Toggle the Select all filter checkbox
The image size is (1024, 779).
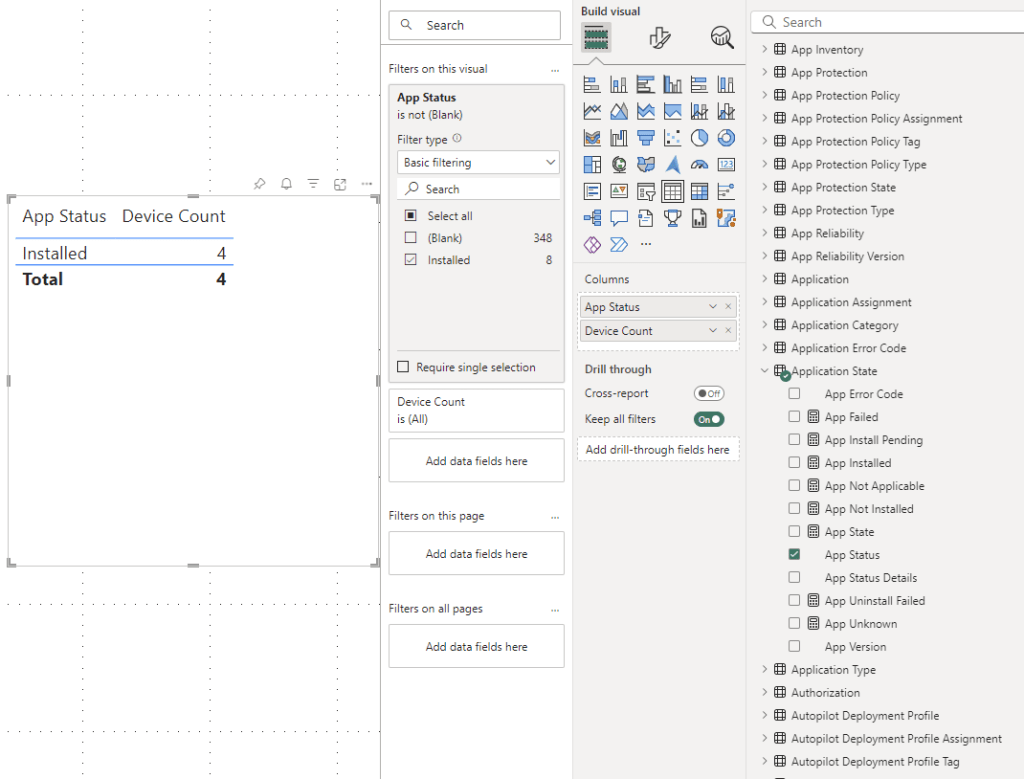[410, 215]
